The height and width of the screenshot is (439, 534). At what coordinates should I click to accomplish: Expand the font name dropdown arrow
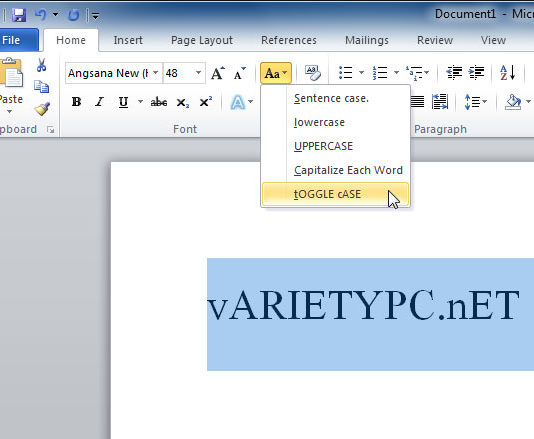[x=156, y=73]
